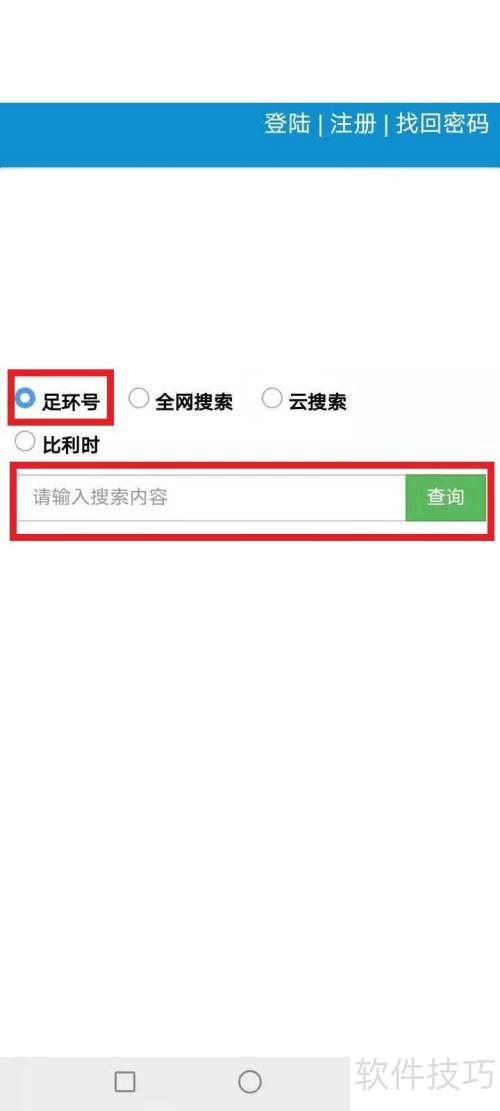Focus the 请输入搜索内容 search input field

click(212, 497)
